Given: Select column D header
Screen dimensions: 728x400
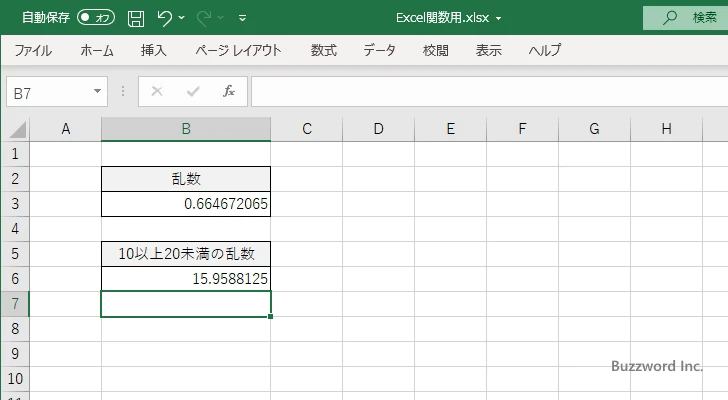Looking at the screenshot, I should click(x=378, y=129).
